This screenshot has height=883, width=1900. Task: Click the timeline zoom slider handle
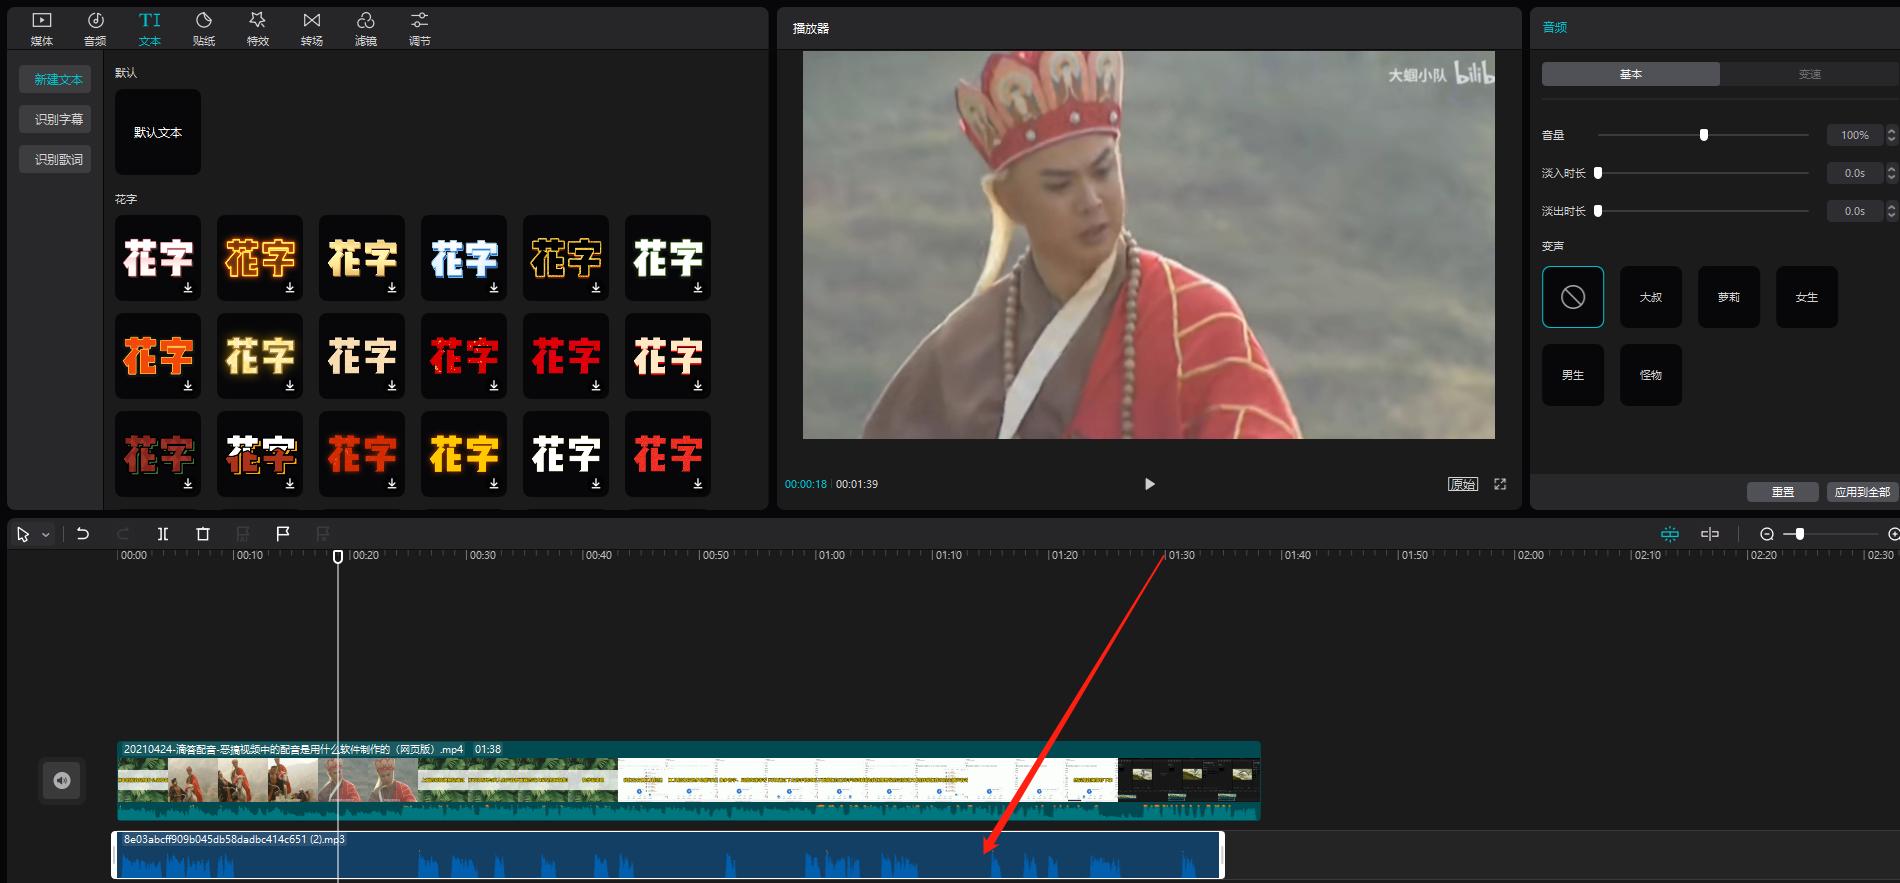[1800, 534]
